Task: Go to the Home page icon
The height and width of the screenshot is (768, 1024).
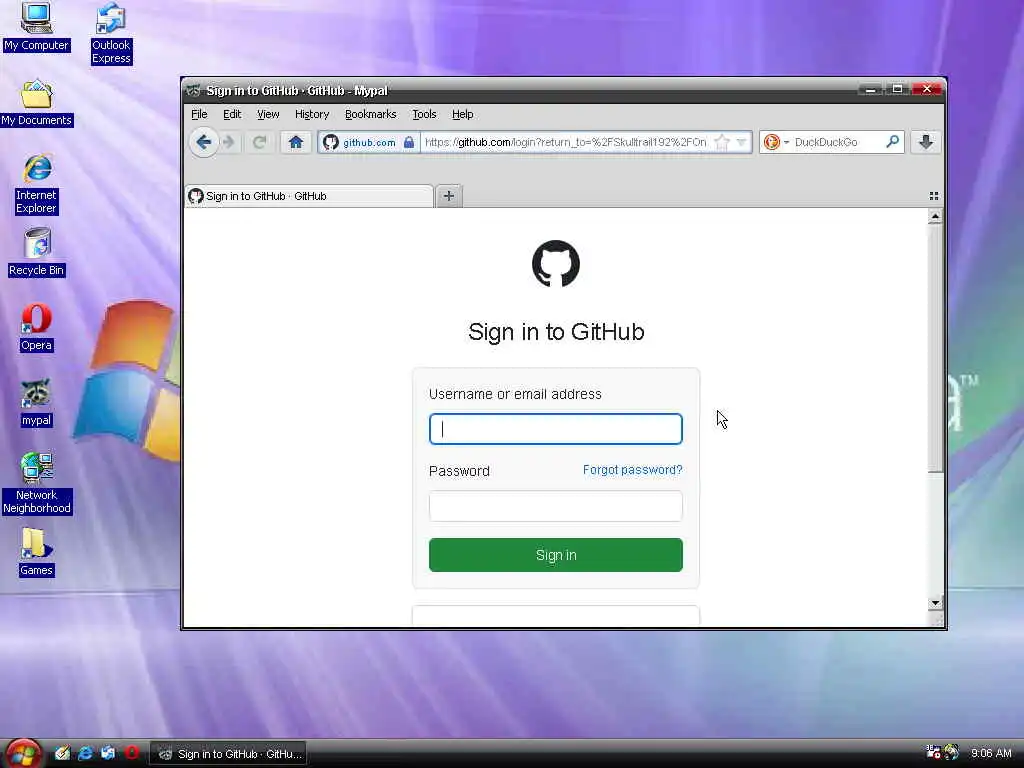Action: [296, 142]
